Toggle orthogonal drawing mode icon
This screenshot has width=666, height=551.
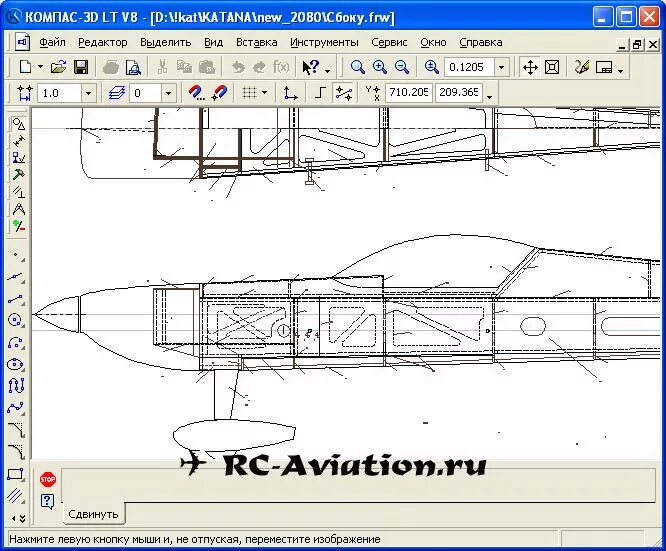320,93
